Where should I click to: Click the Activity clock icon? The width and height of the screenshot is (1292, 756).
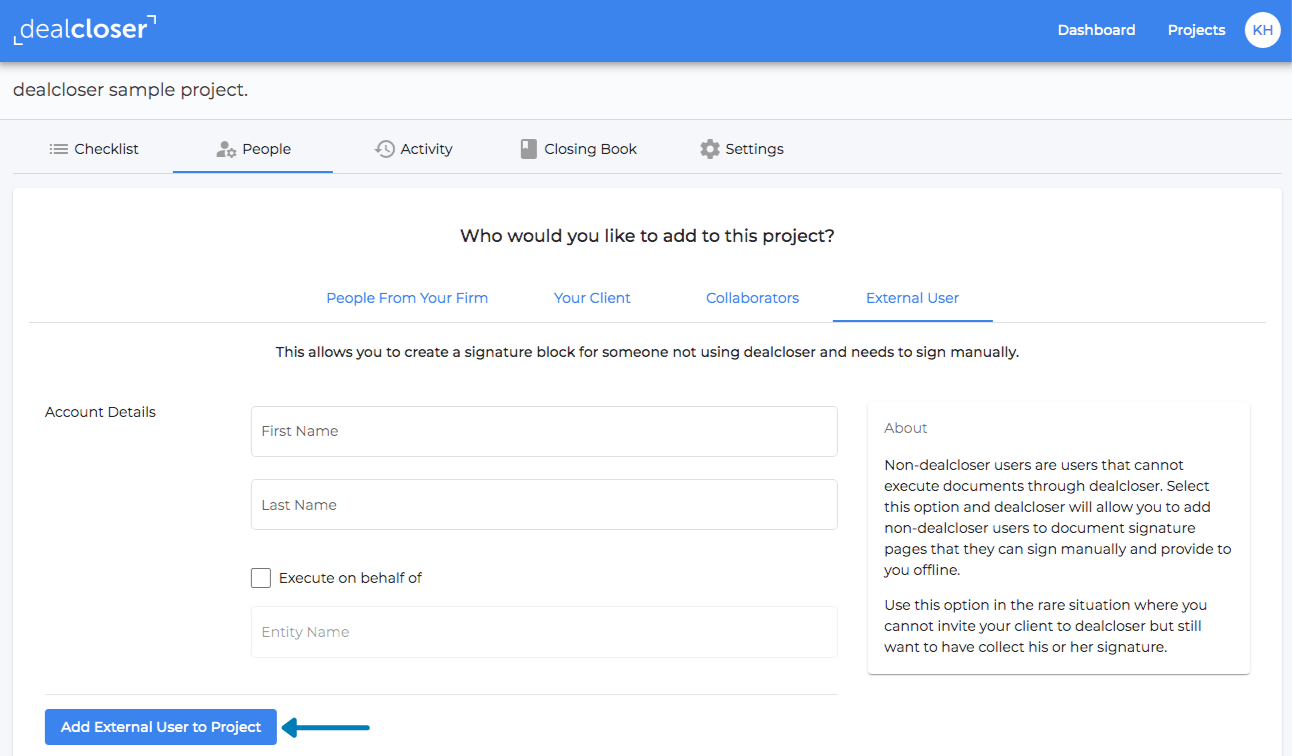(x=384, y=148)
